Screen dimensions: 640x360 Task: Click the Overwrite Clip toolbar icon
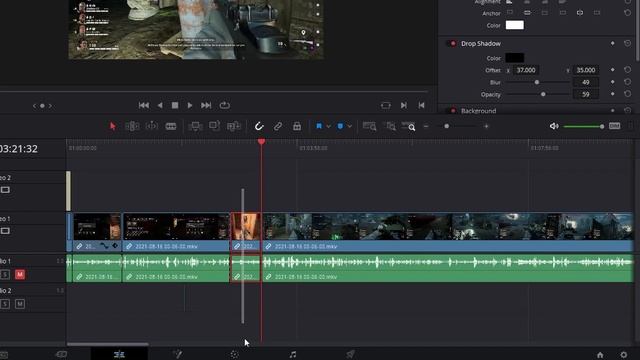(x=215, y=126)
